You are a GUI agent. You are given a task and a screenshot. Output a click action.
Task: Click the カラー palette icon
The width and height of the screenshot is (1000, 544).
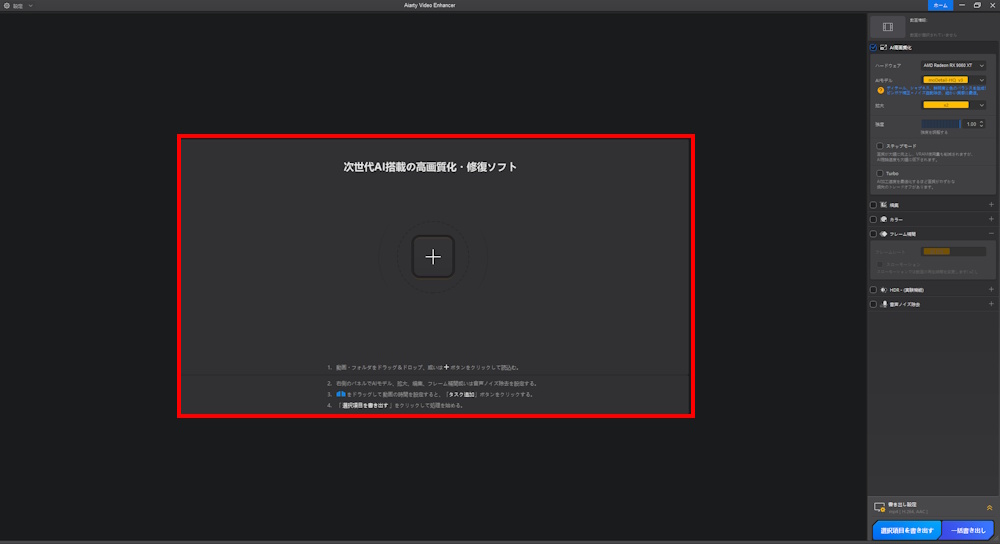pos(883,219)
